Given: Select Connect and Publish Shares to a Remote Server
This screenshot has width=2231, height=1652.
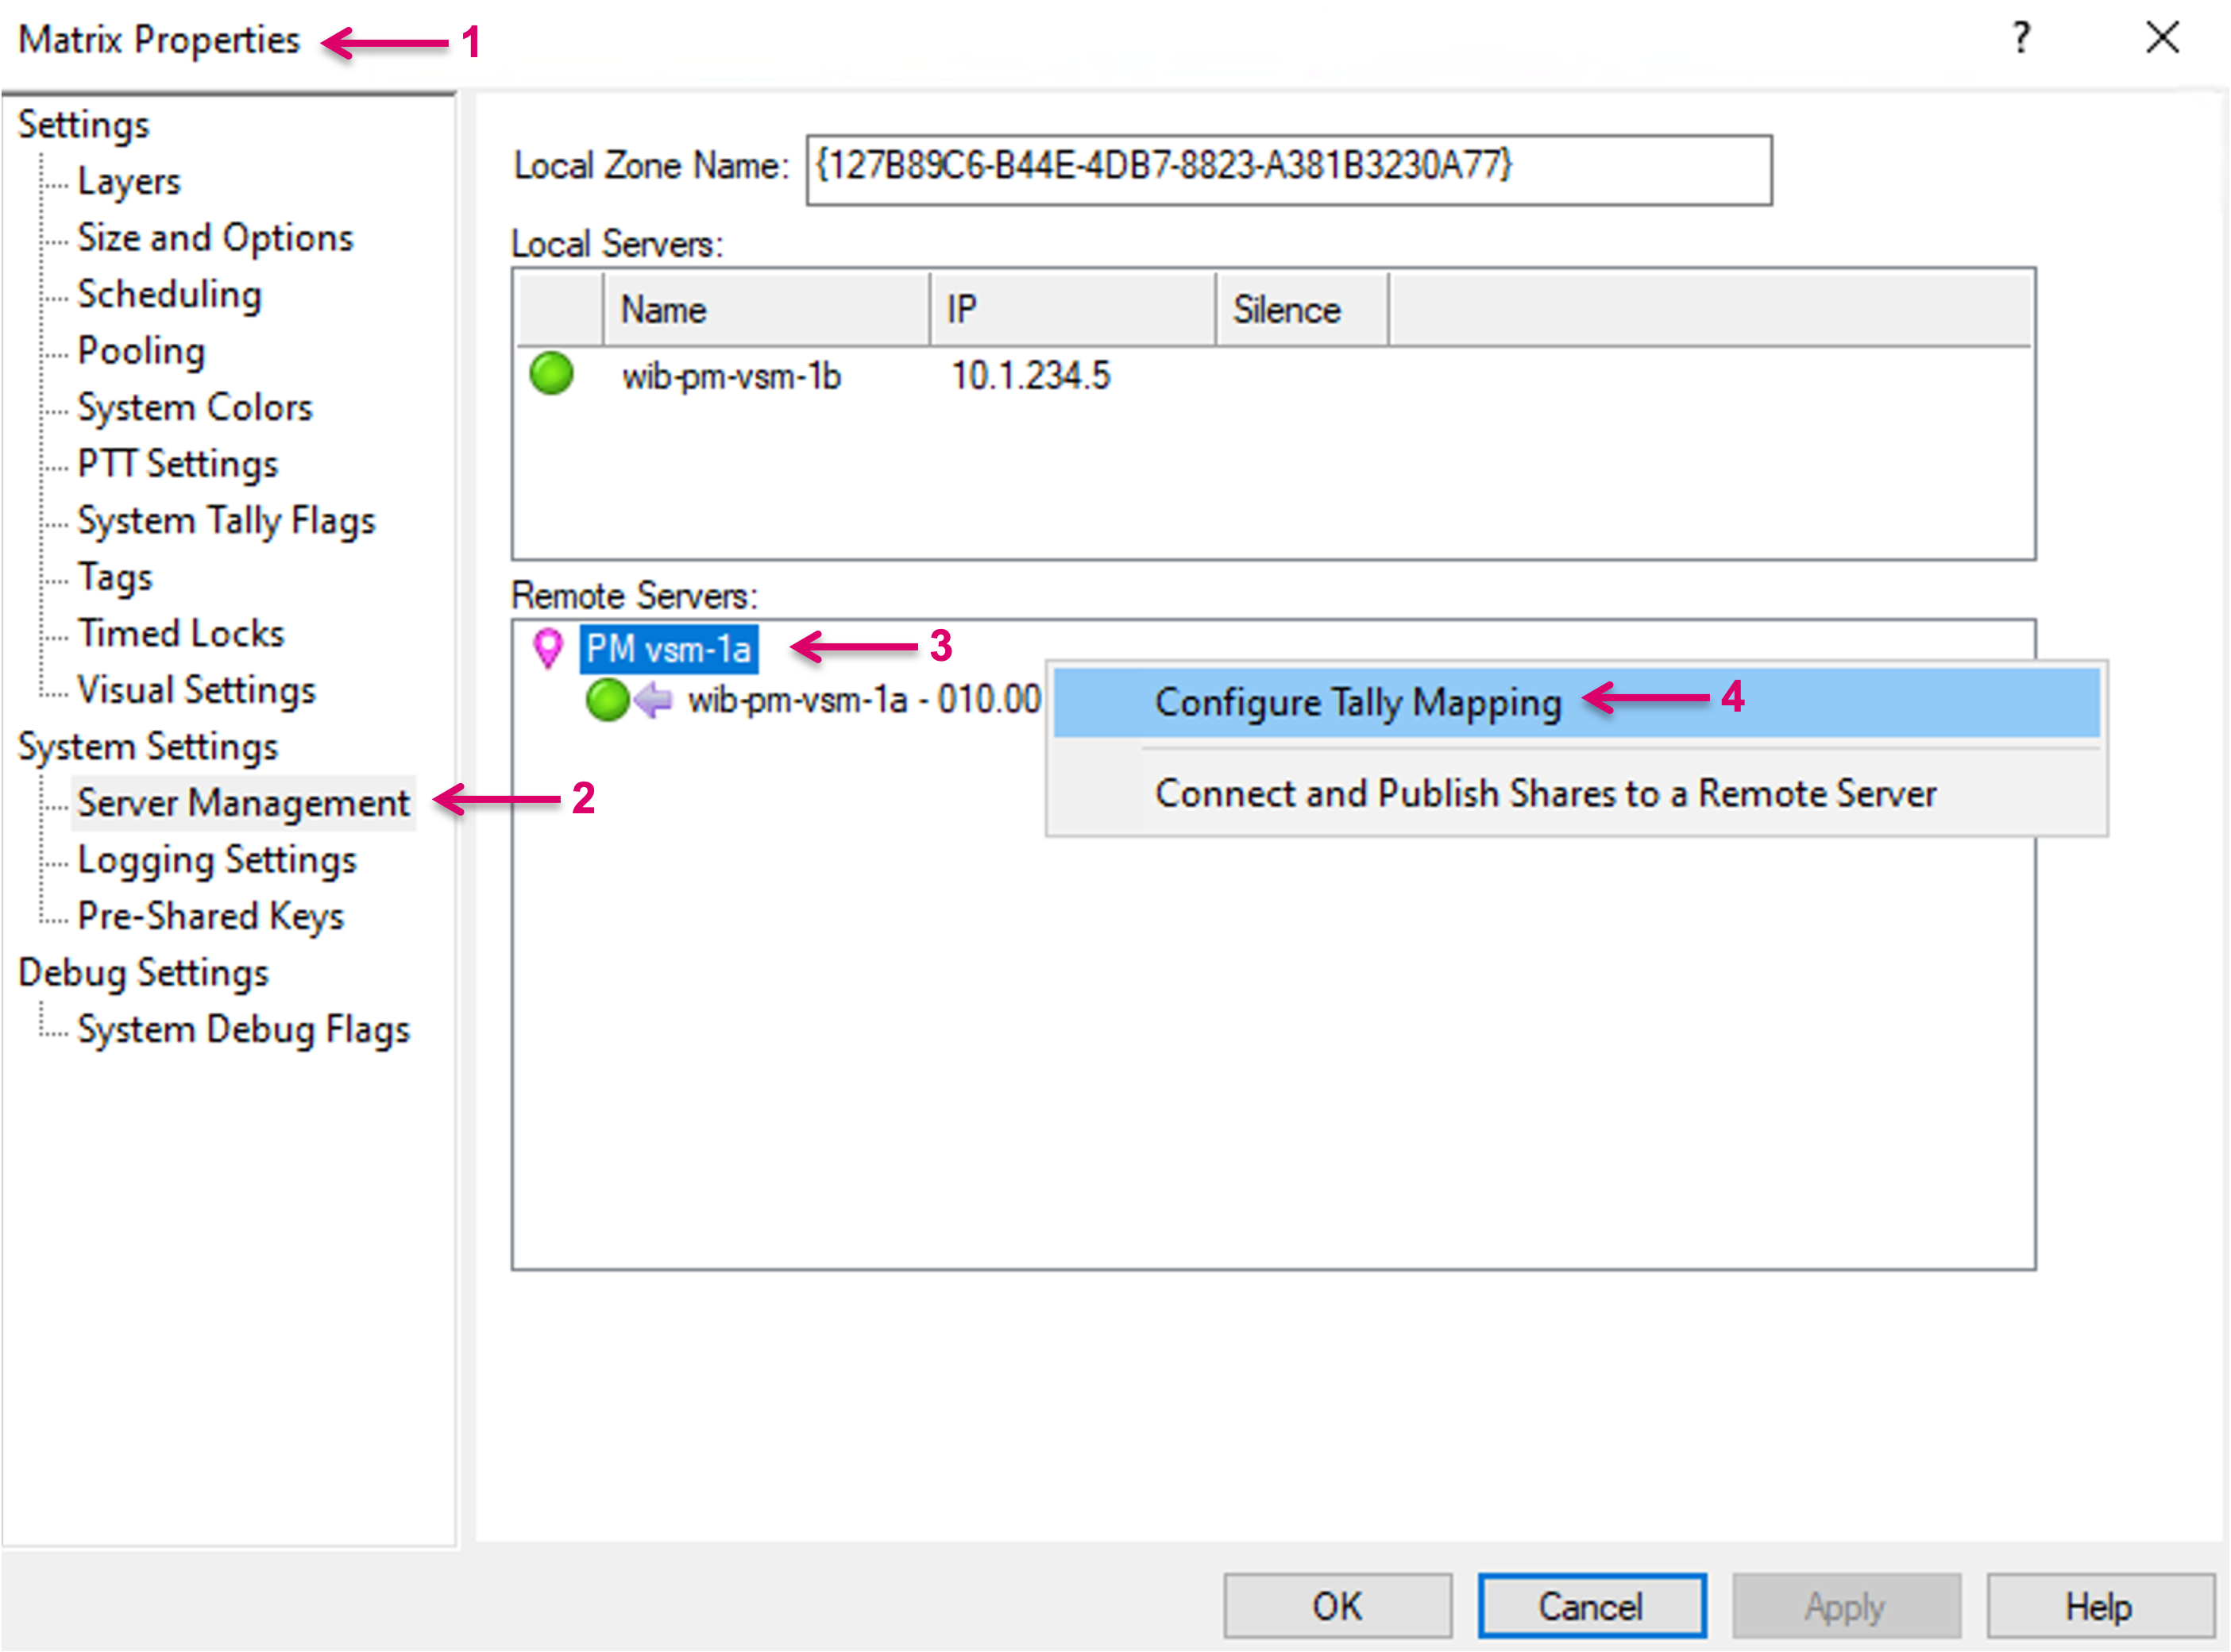Looking at the screenshot, I should click(x=1545, y=794).
